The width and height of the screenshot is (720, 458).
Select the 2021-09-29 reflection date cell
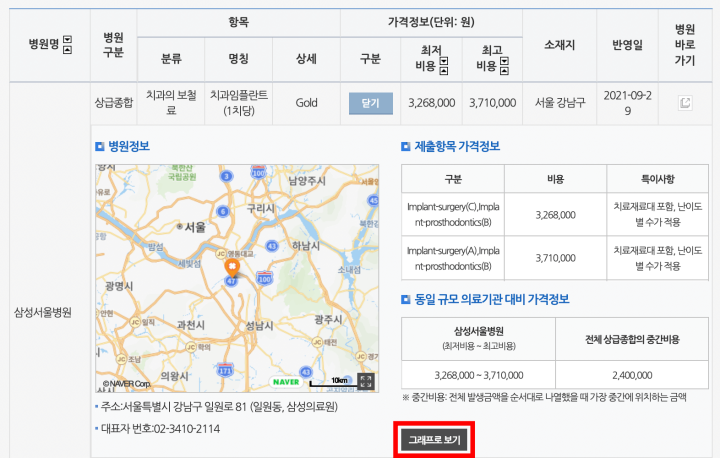pyautogui.click(x=627, y=103)
